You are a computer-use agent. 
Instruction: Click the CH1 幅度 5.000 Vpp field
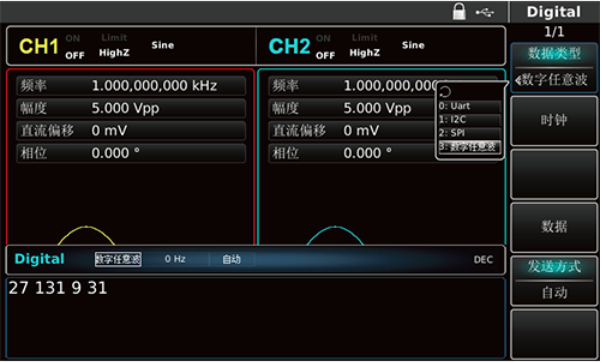point(131,108)
